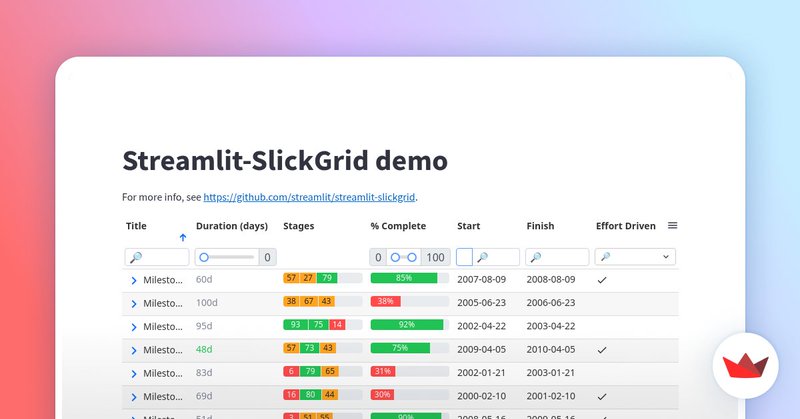Click the Finish date filter field
This screenshot has width=800, height=419.
(557, 257)
